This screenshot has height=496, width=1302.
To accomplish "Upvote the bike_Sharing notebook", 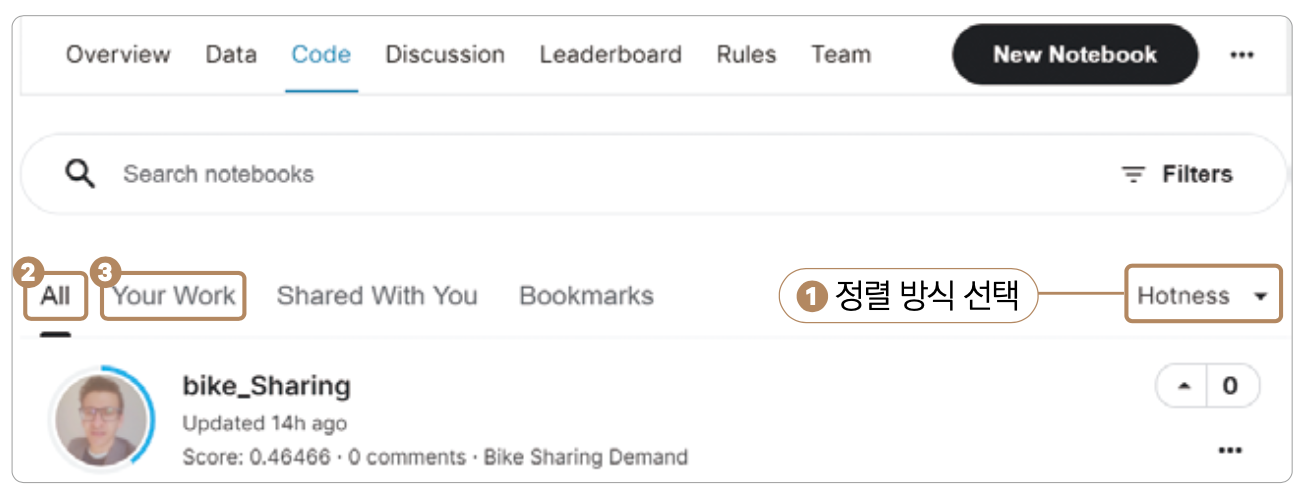I will pos(1185,386).
